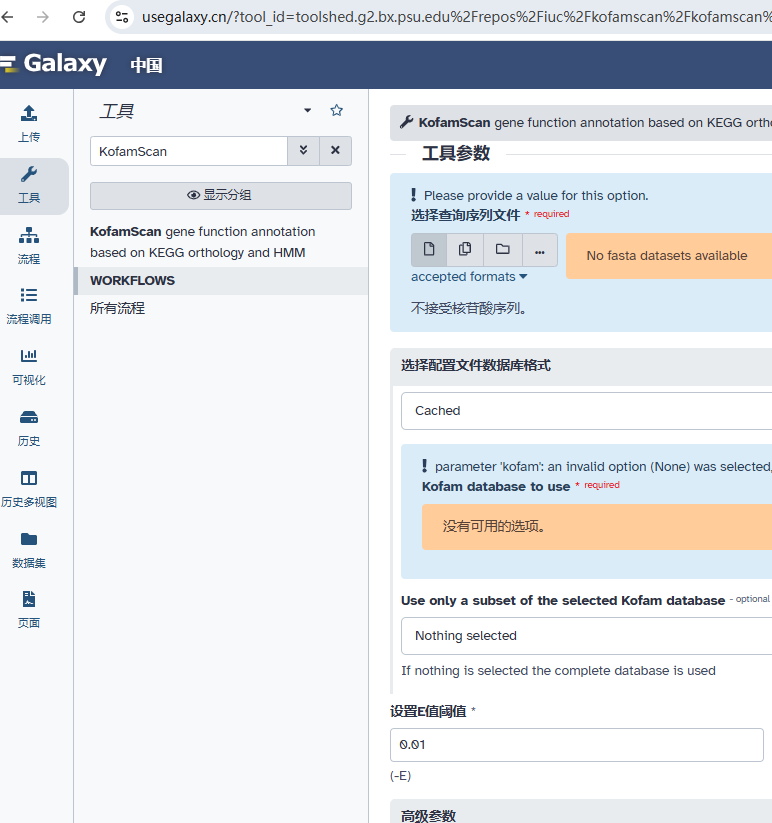Open Nothing selected subset dropdown
This screenshot has height=823, width=772.
pos(586,636)
